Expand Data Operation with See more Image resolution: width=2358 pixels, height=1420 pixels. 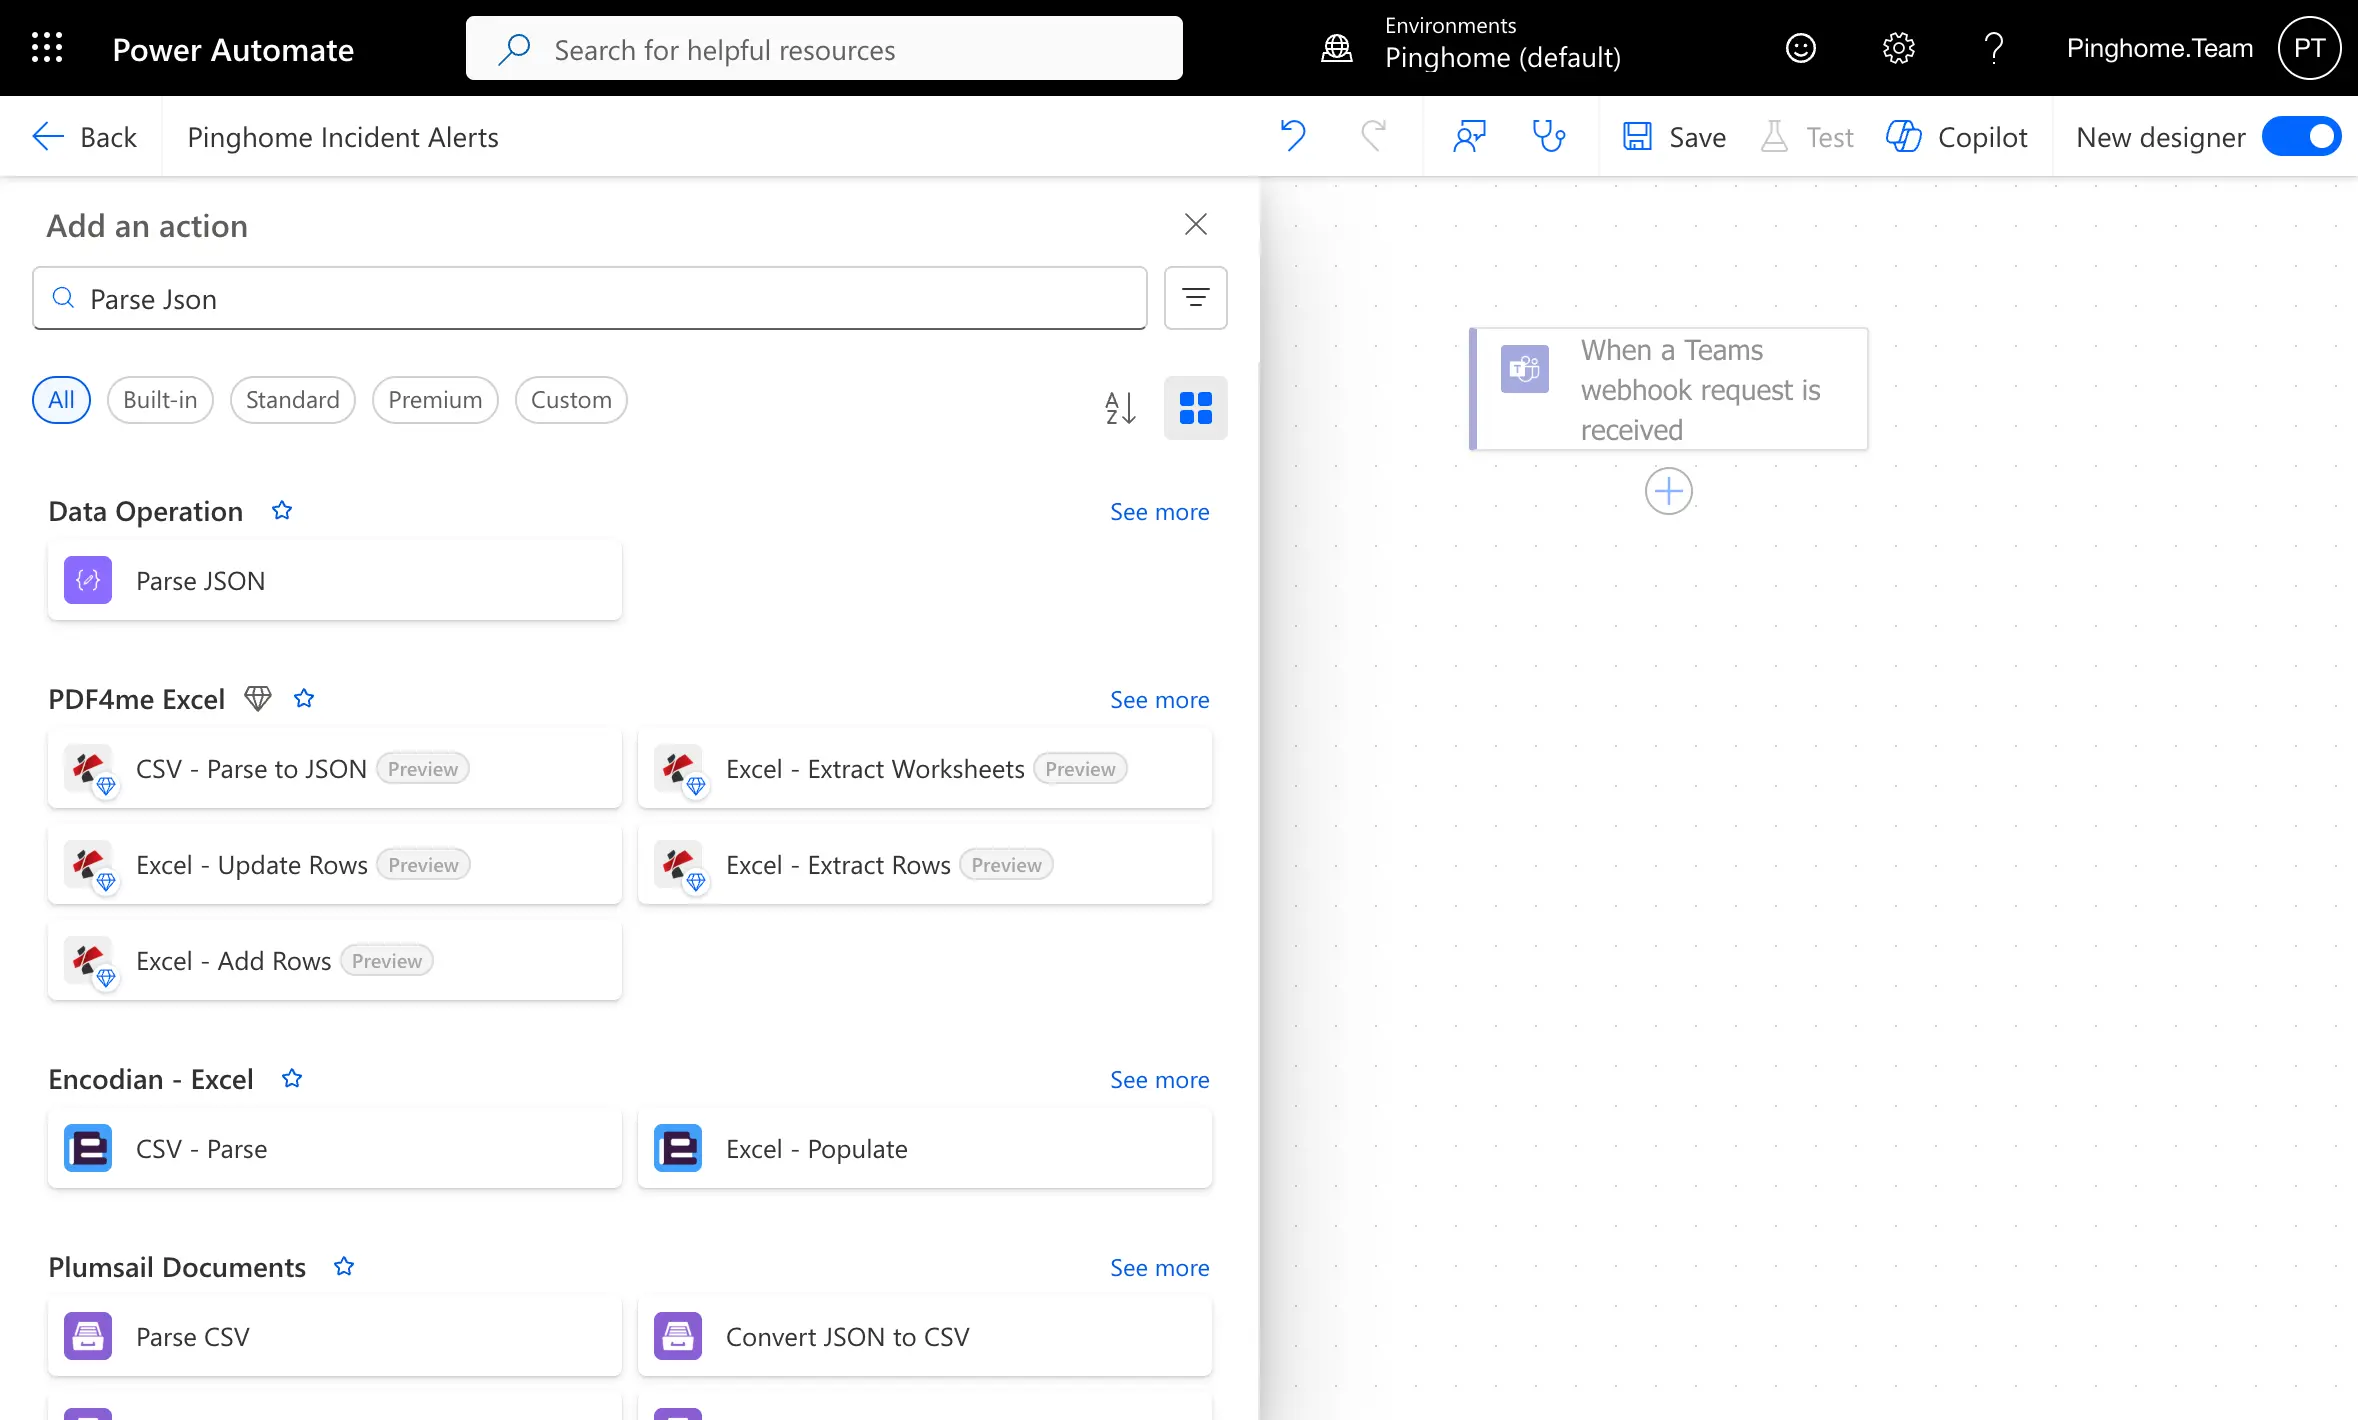pyautogui.click(x=1159, y=512)
